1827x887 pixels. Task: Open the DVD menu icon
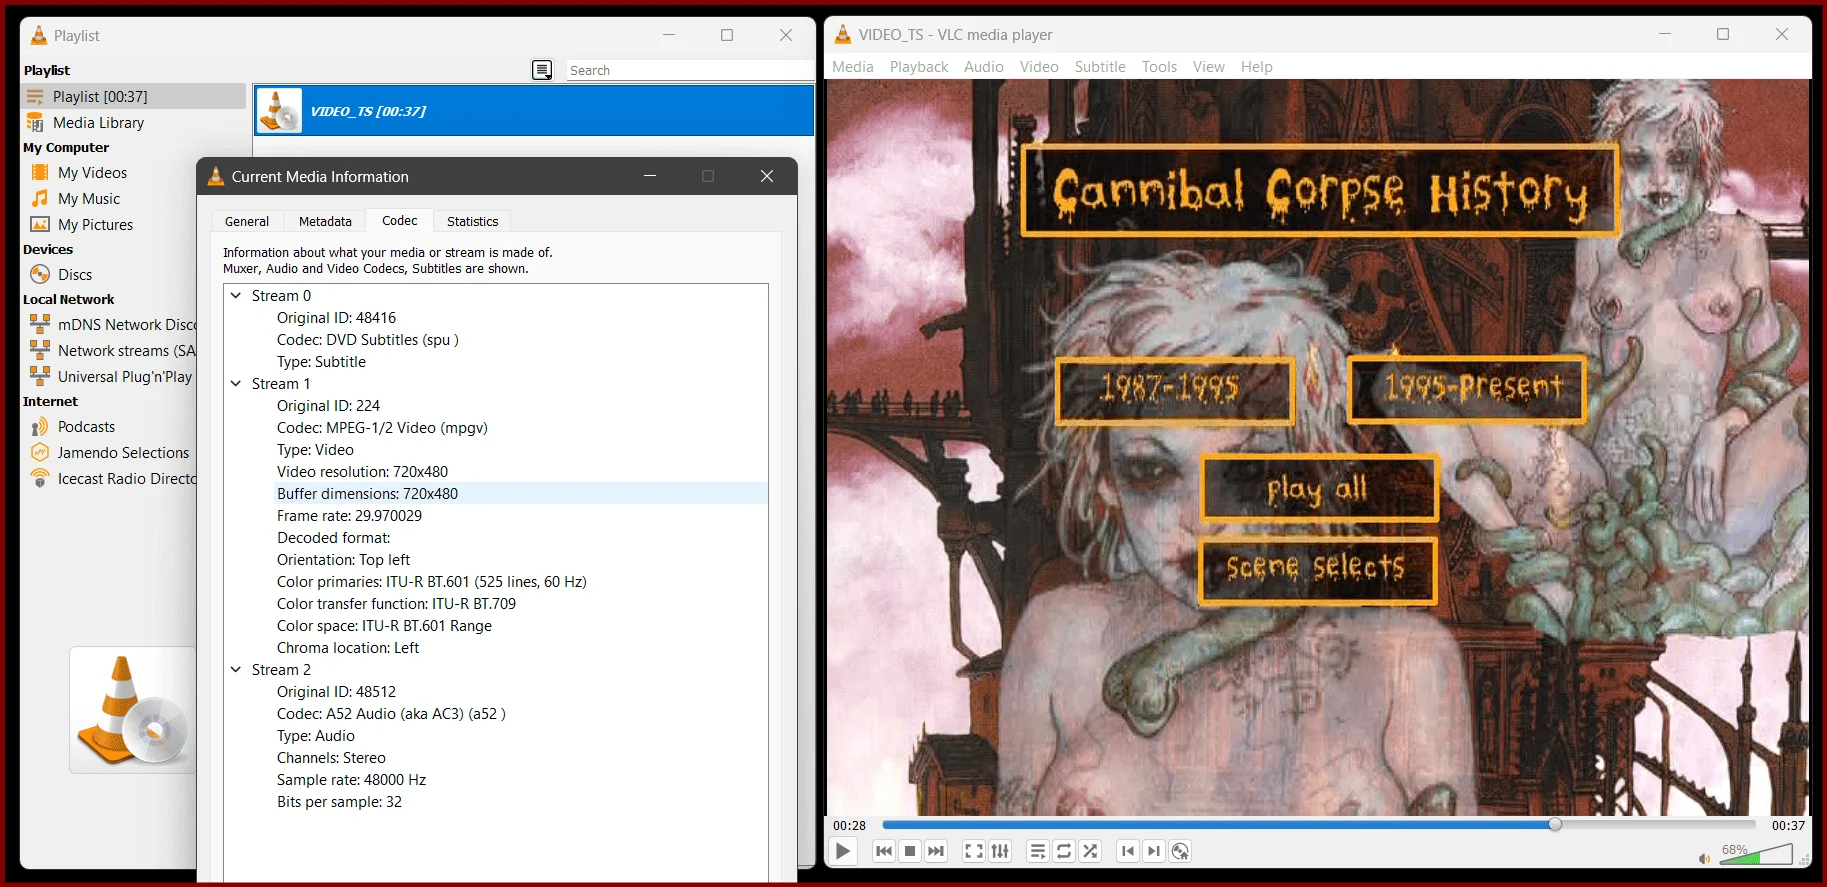coord(1180,851)
